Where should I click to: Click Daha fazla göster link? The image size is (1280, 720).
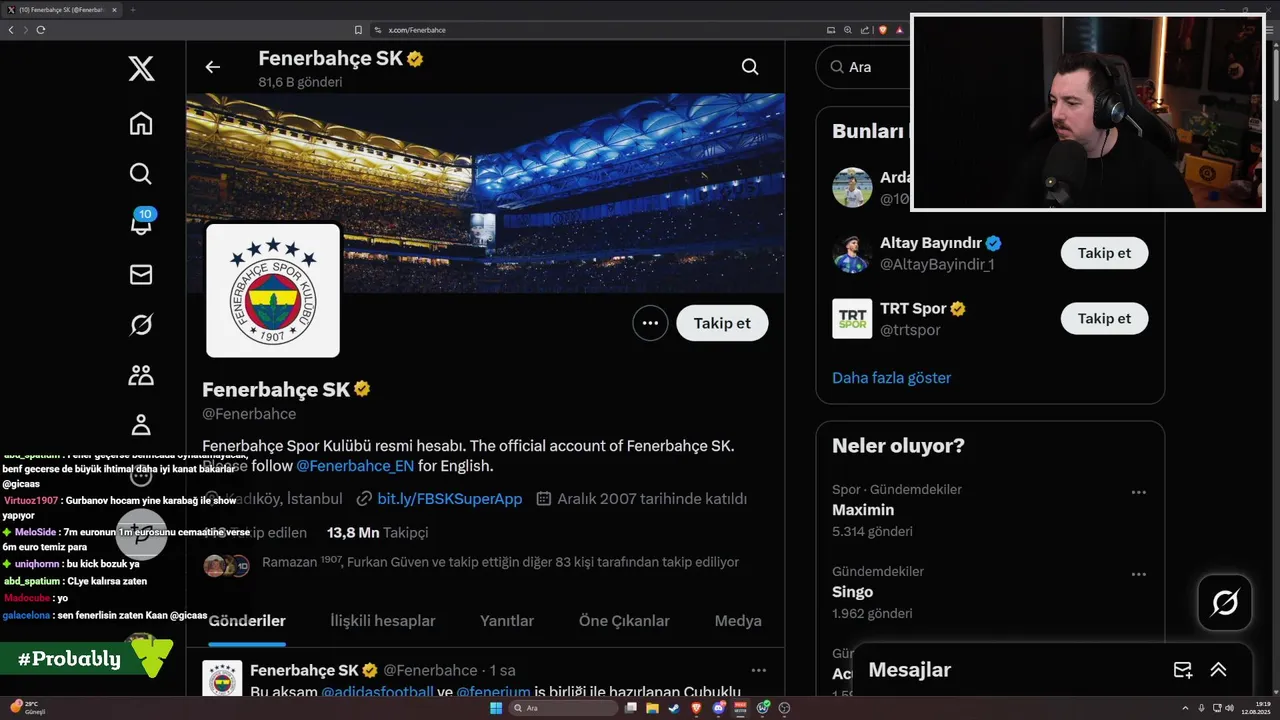[891, 378]
